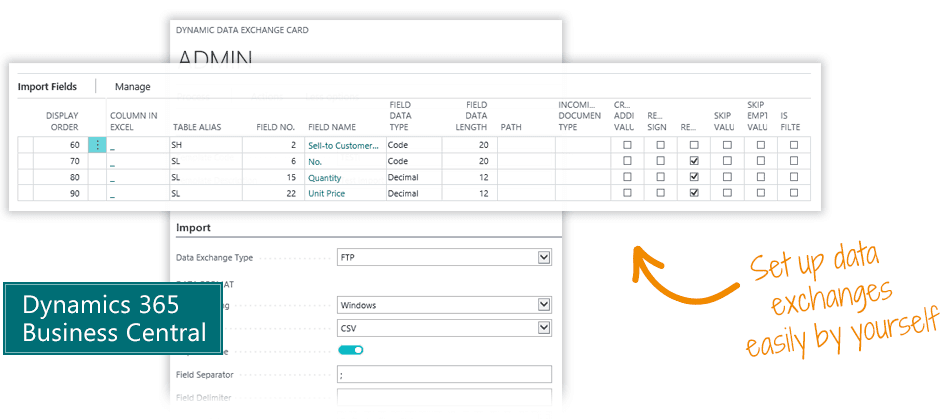Select display order cell 70
Screen dimensions: 950x419
[x=61, y=161]
